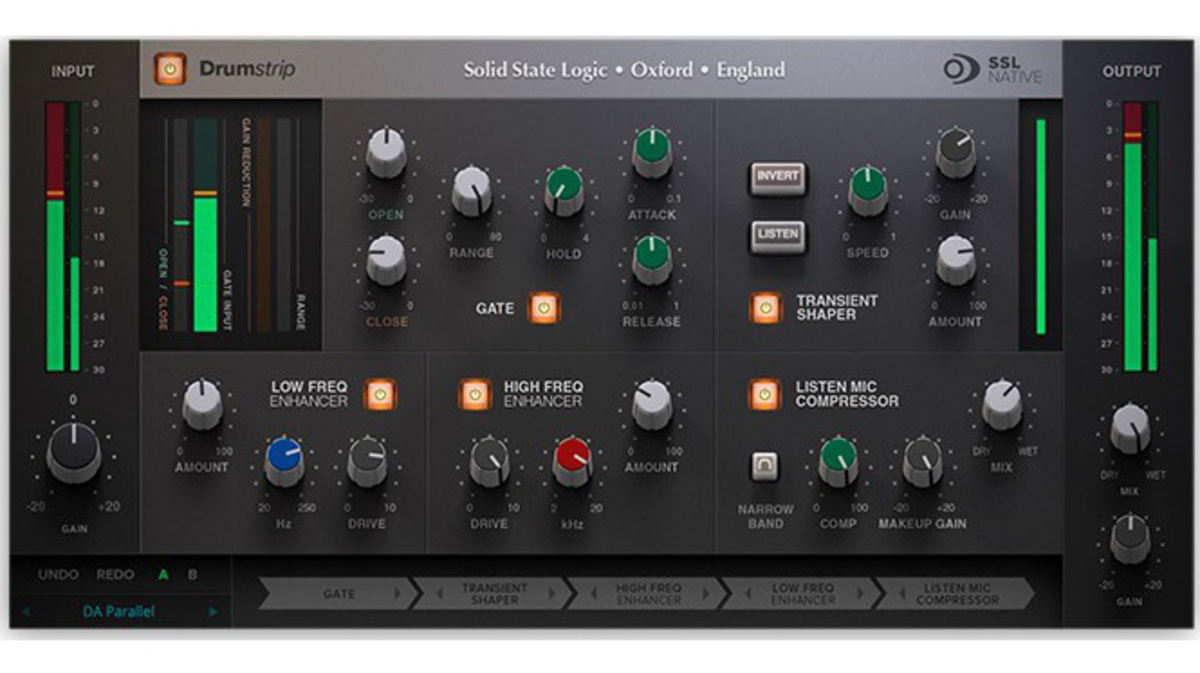Select the A comparison setting
The height and width of the screenshot is (673, 1200).
164,575
